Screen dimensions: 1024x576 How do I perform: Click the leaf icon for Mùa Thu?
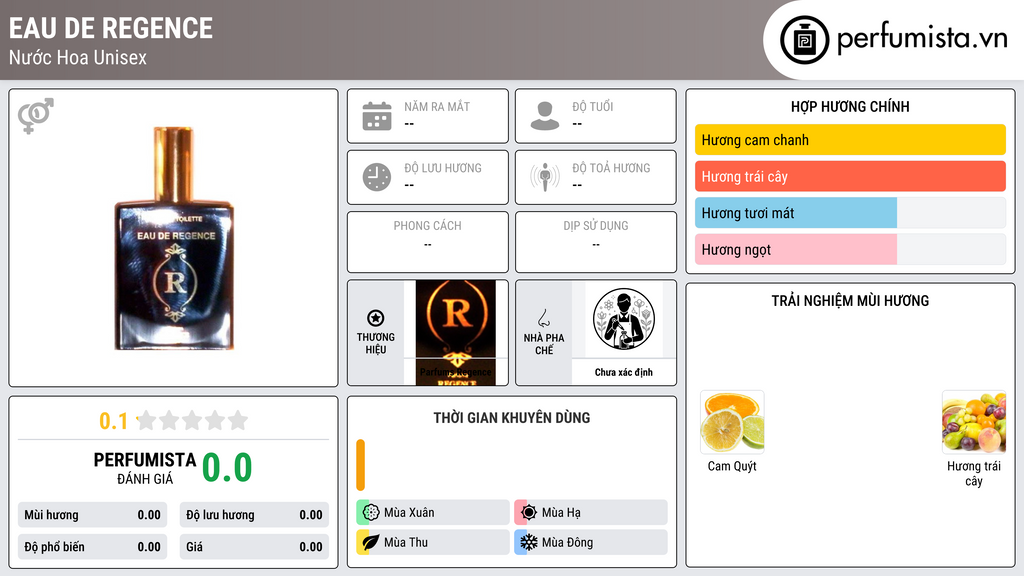[x=371, y=542]
